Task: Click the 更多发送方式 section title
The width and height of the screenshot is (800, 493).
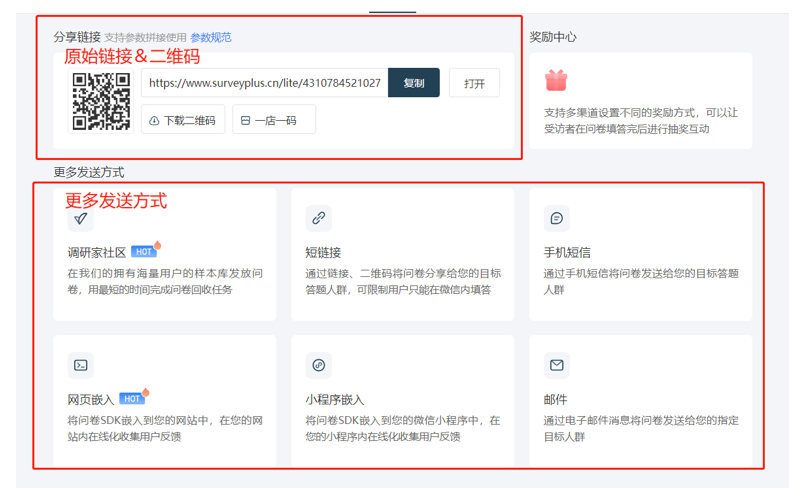Action: 89,172
